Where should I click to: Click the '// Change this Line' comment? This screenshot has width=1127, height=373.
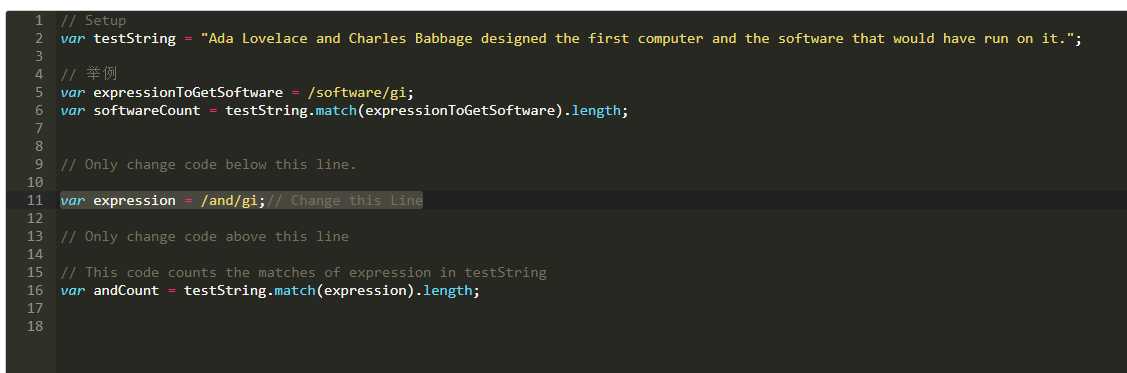[345, 201]
